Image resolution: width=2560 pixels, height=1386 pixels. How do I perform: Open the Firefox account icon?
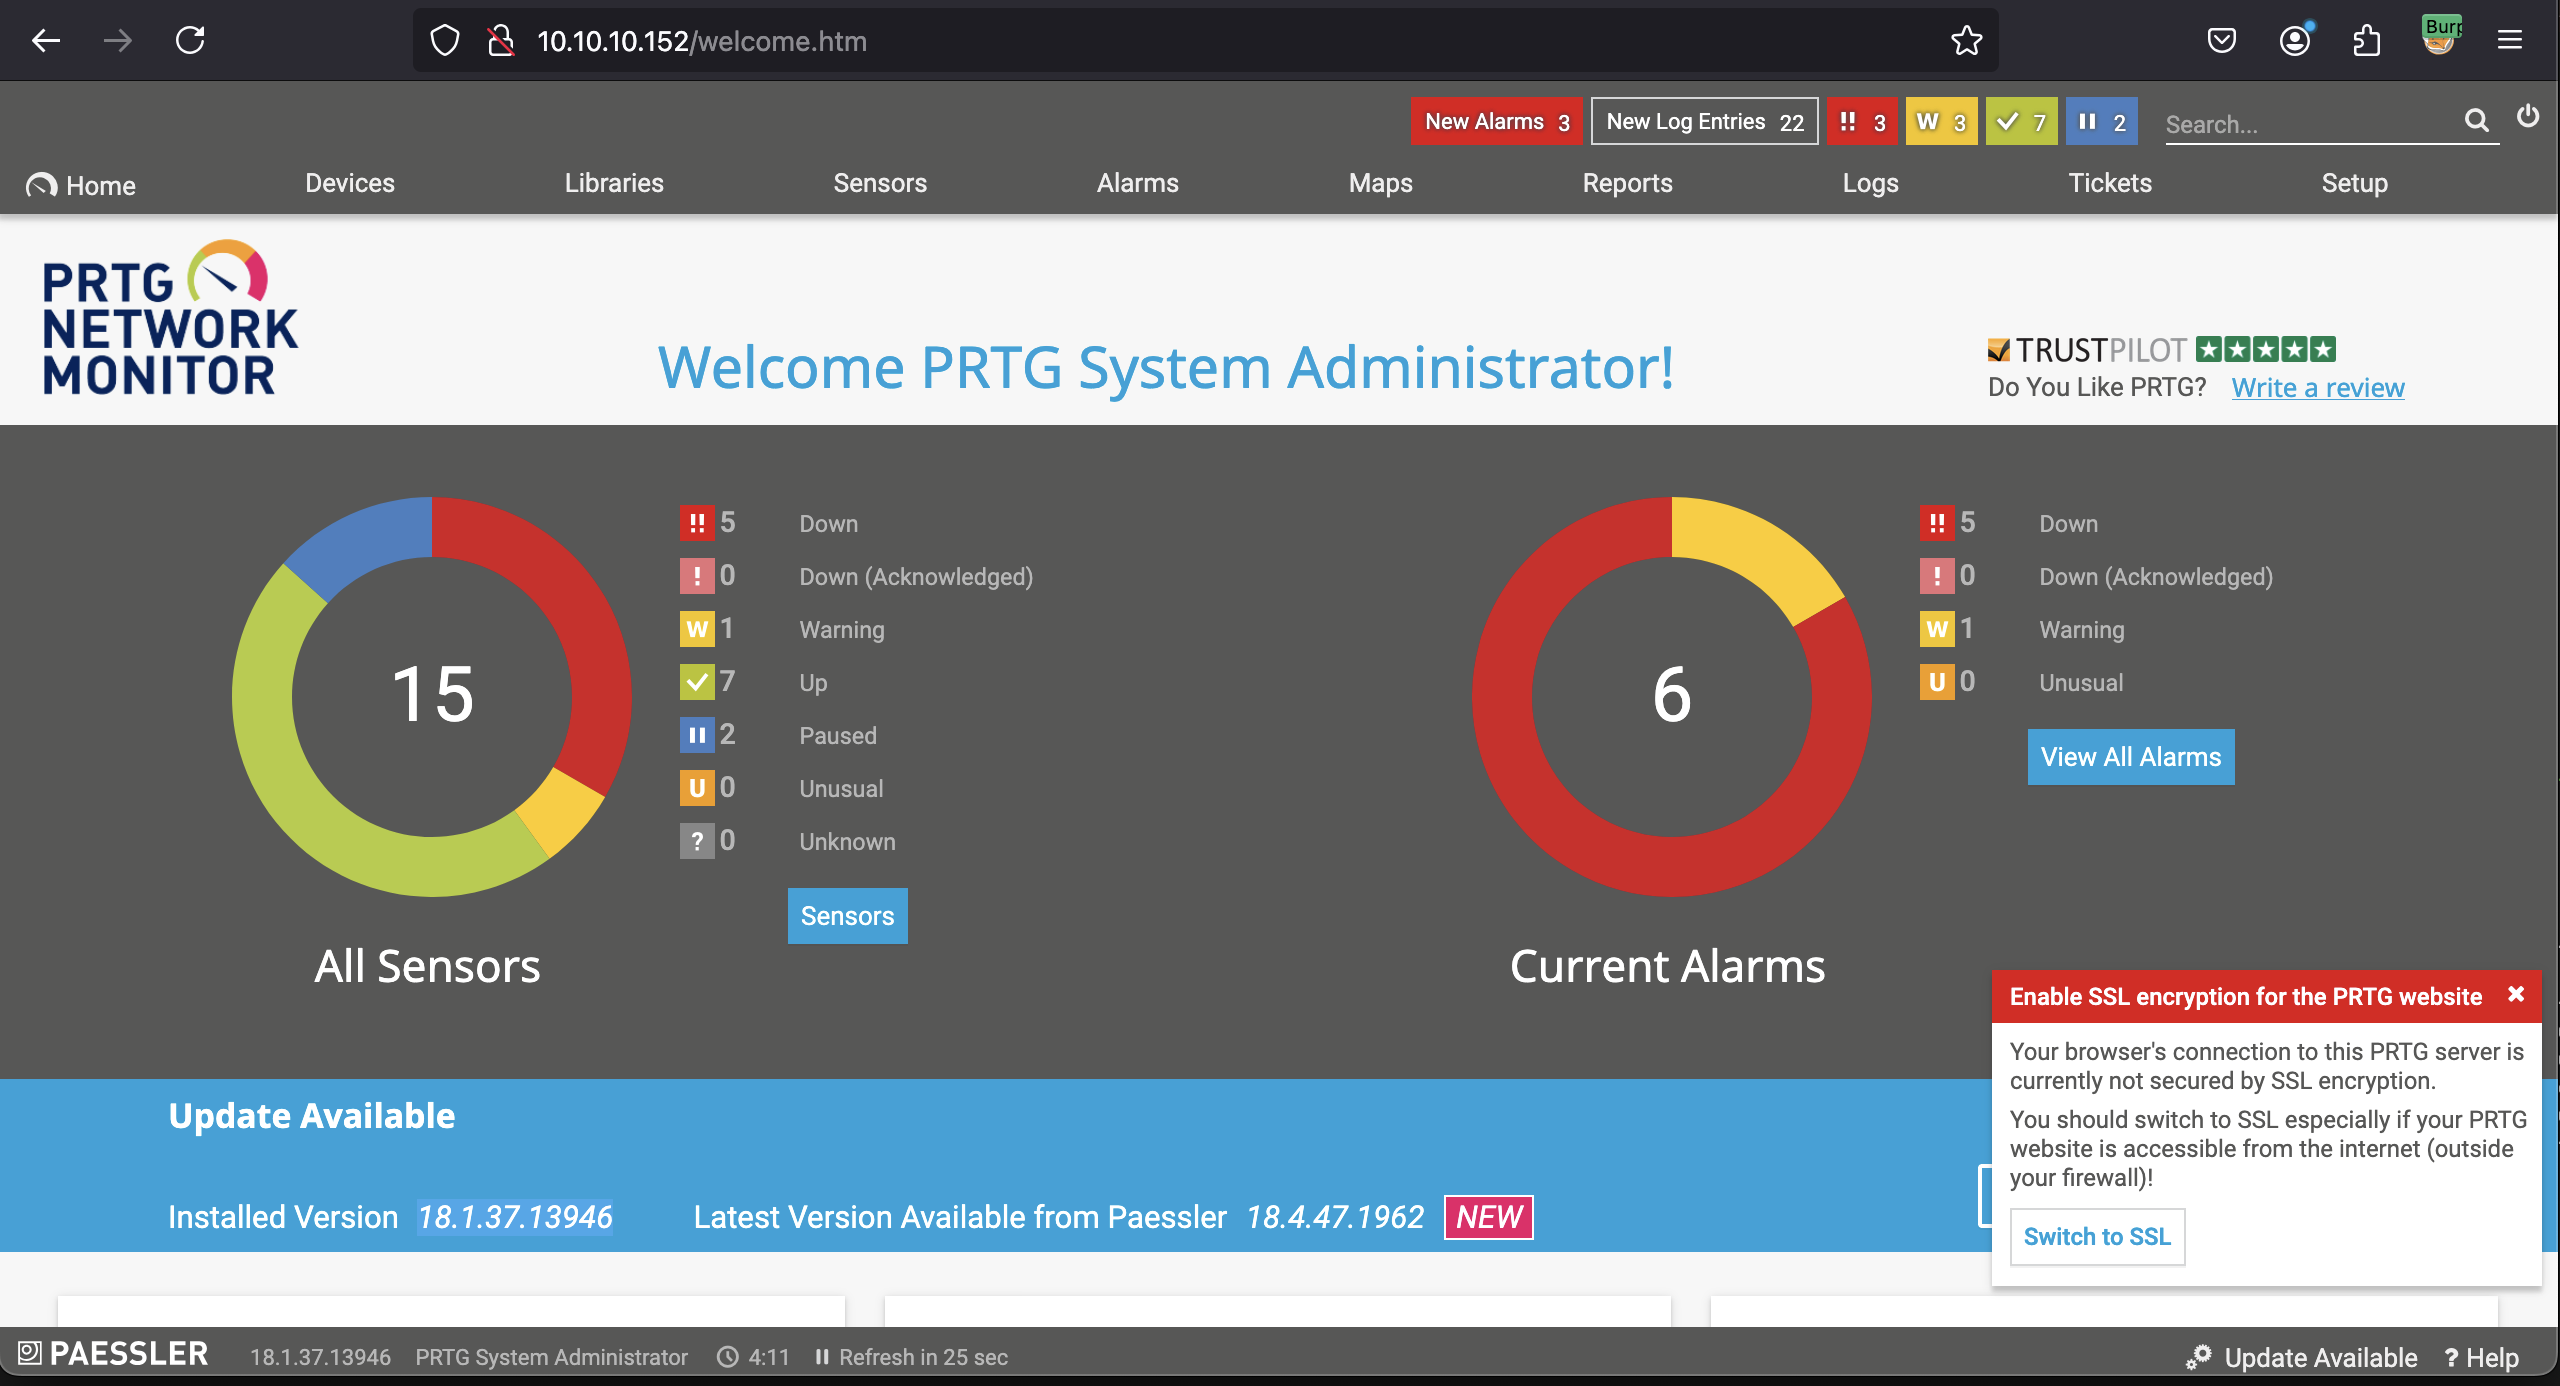(2294, 40)
